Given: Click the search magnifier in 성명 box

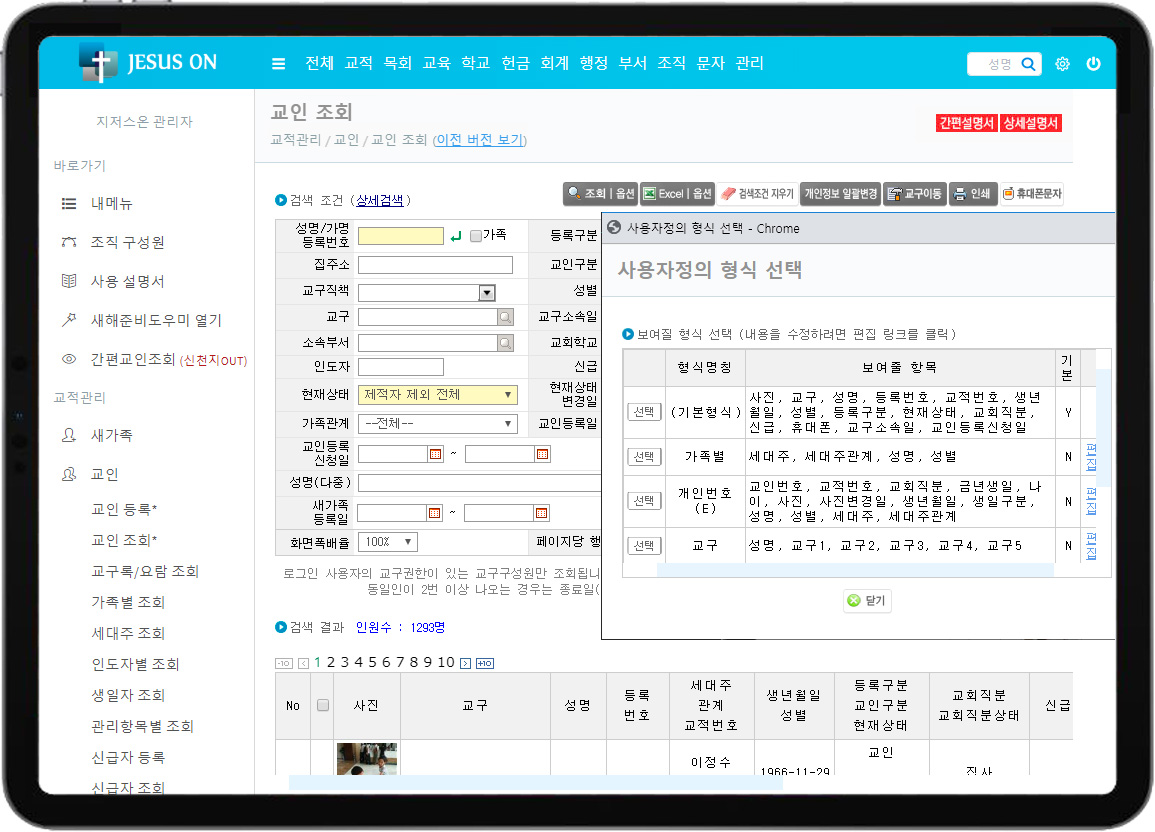Looking at the screenshot, I should (x=1028, y=64).
